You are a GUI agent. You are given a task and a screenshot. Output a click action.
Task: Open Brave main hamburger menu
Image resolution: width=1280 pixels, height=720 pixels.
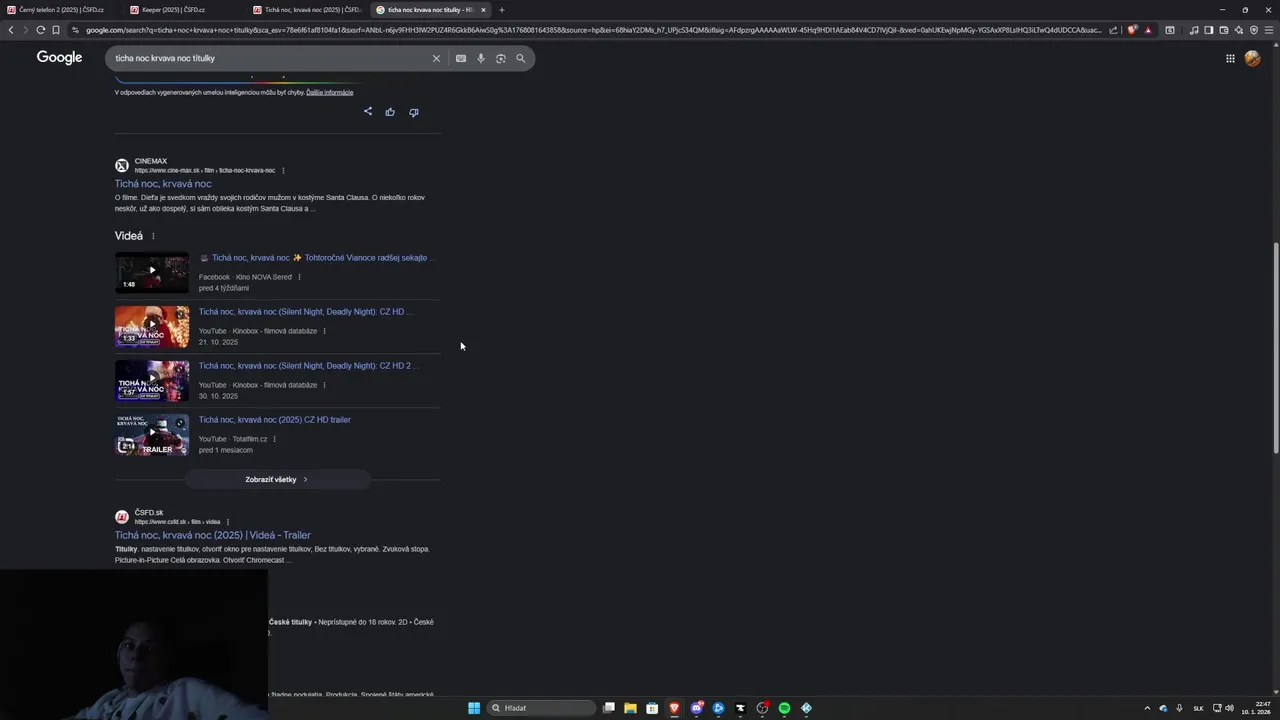[1269, 30]
